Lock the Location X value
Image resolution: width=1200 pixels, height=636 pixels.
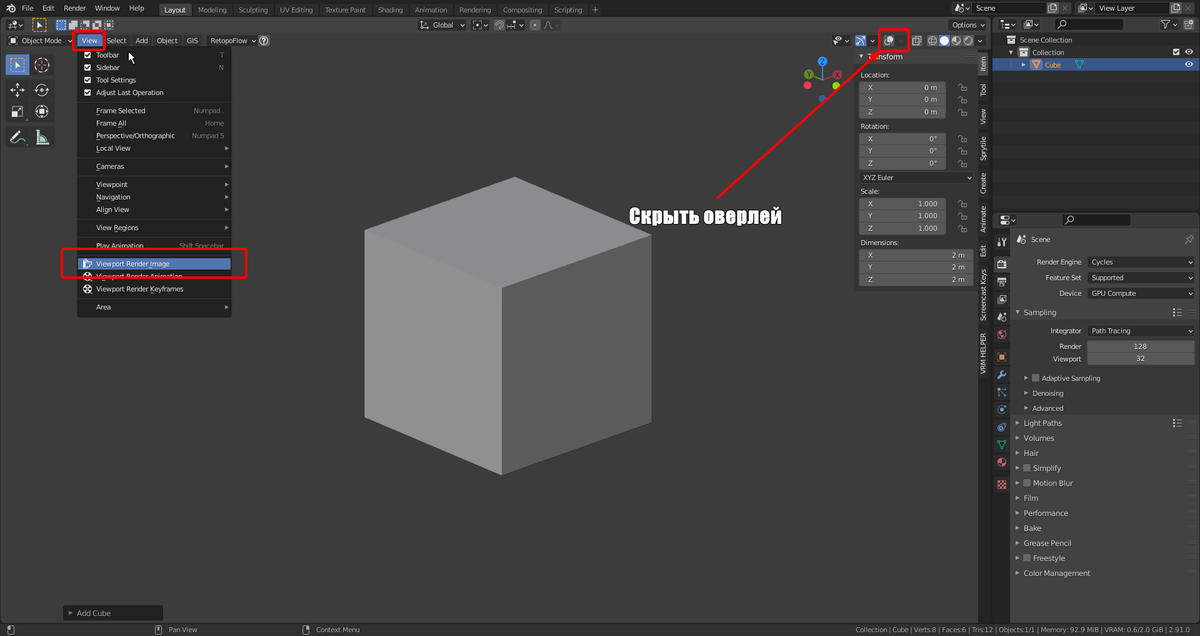[962, 87]
